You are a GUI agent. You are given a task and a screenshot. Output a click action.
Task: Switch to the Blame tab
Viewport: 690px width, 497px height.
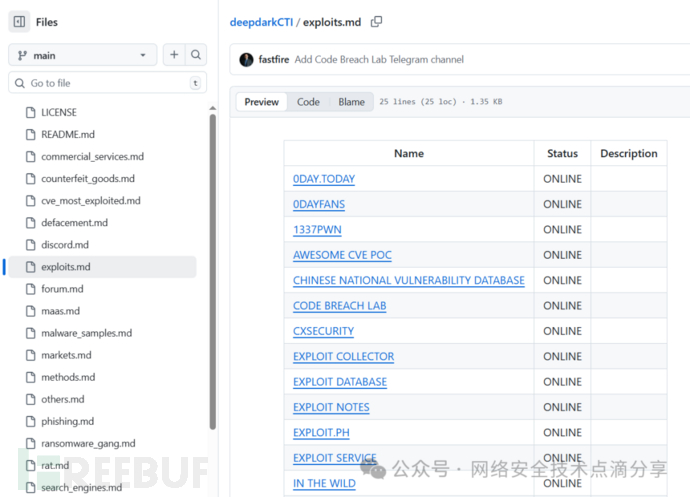point(351,102)
